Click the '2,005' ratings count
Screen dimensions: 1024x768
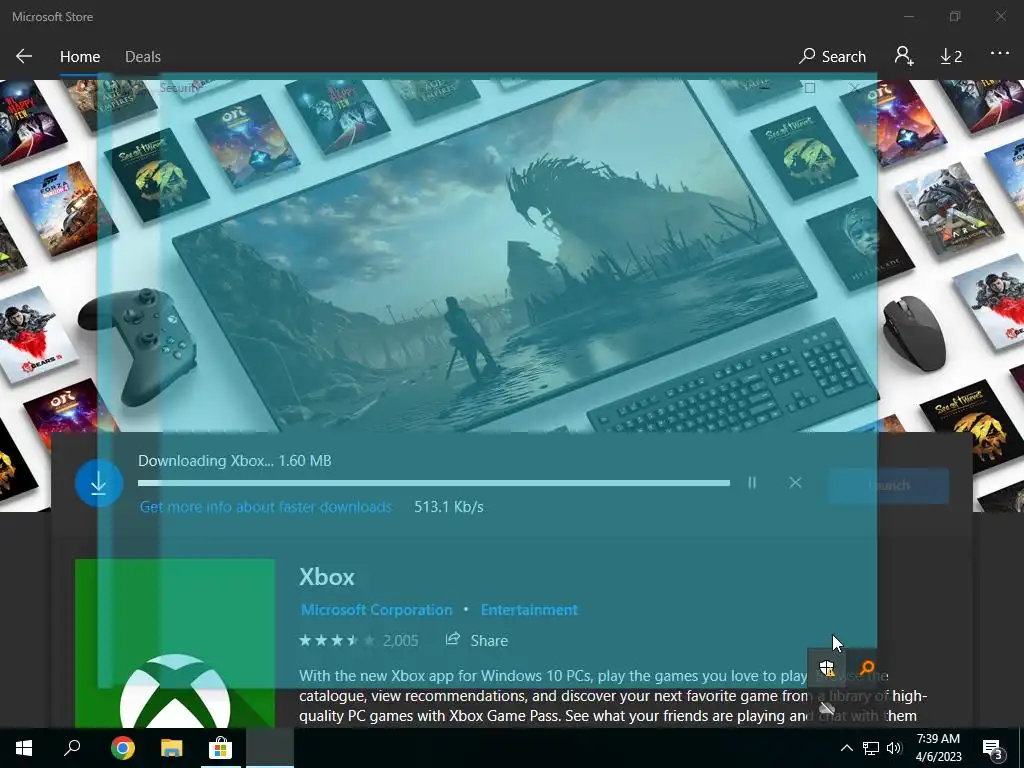(x=400, y=641)
